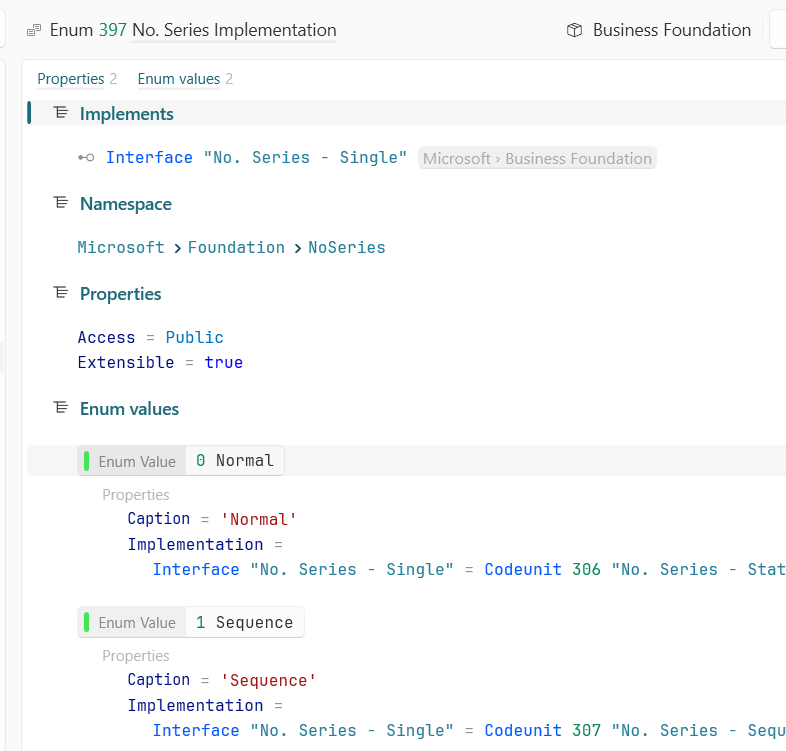Open the Interface "No. Series - Single" link under Implements
786x751 pixels.
click(256, 158)
